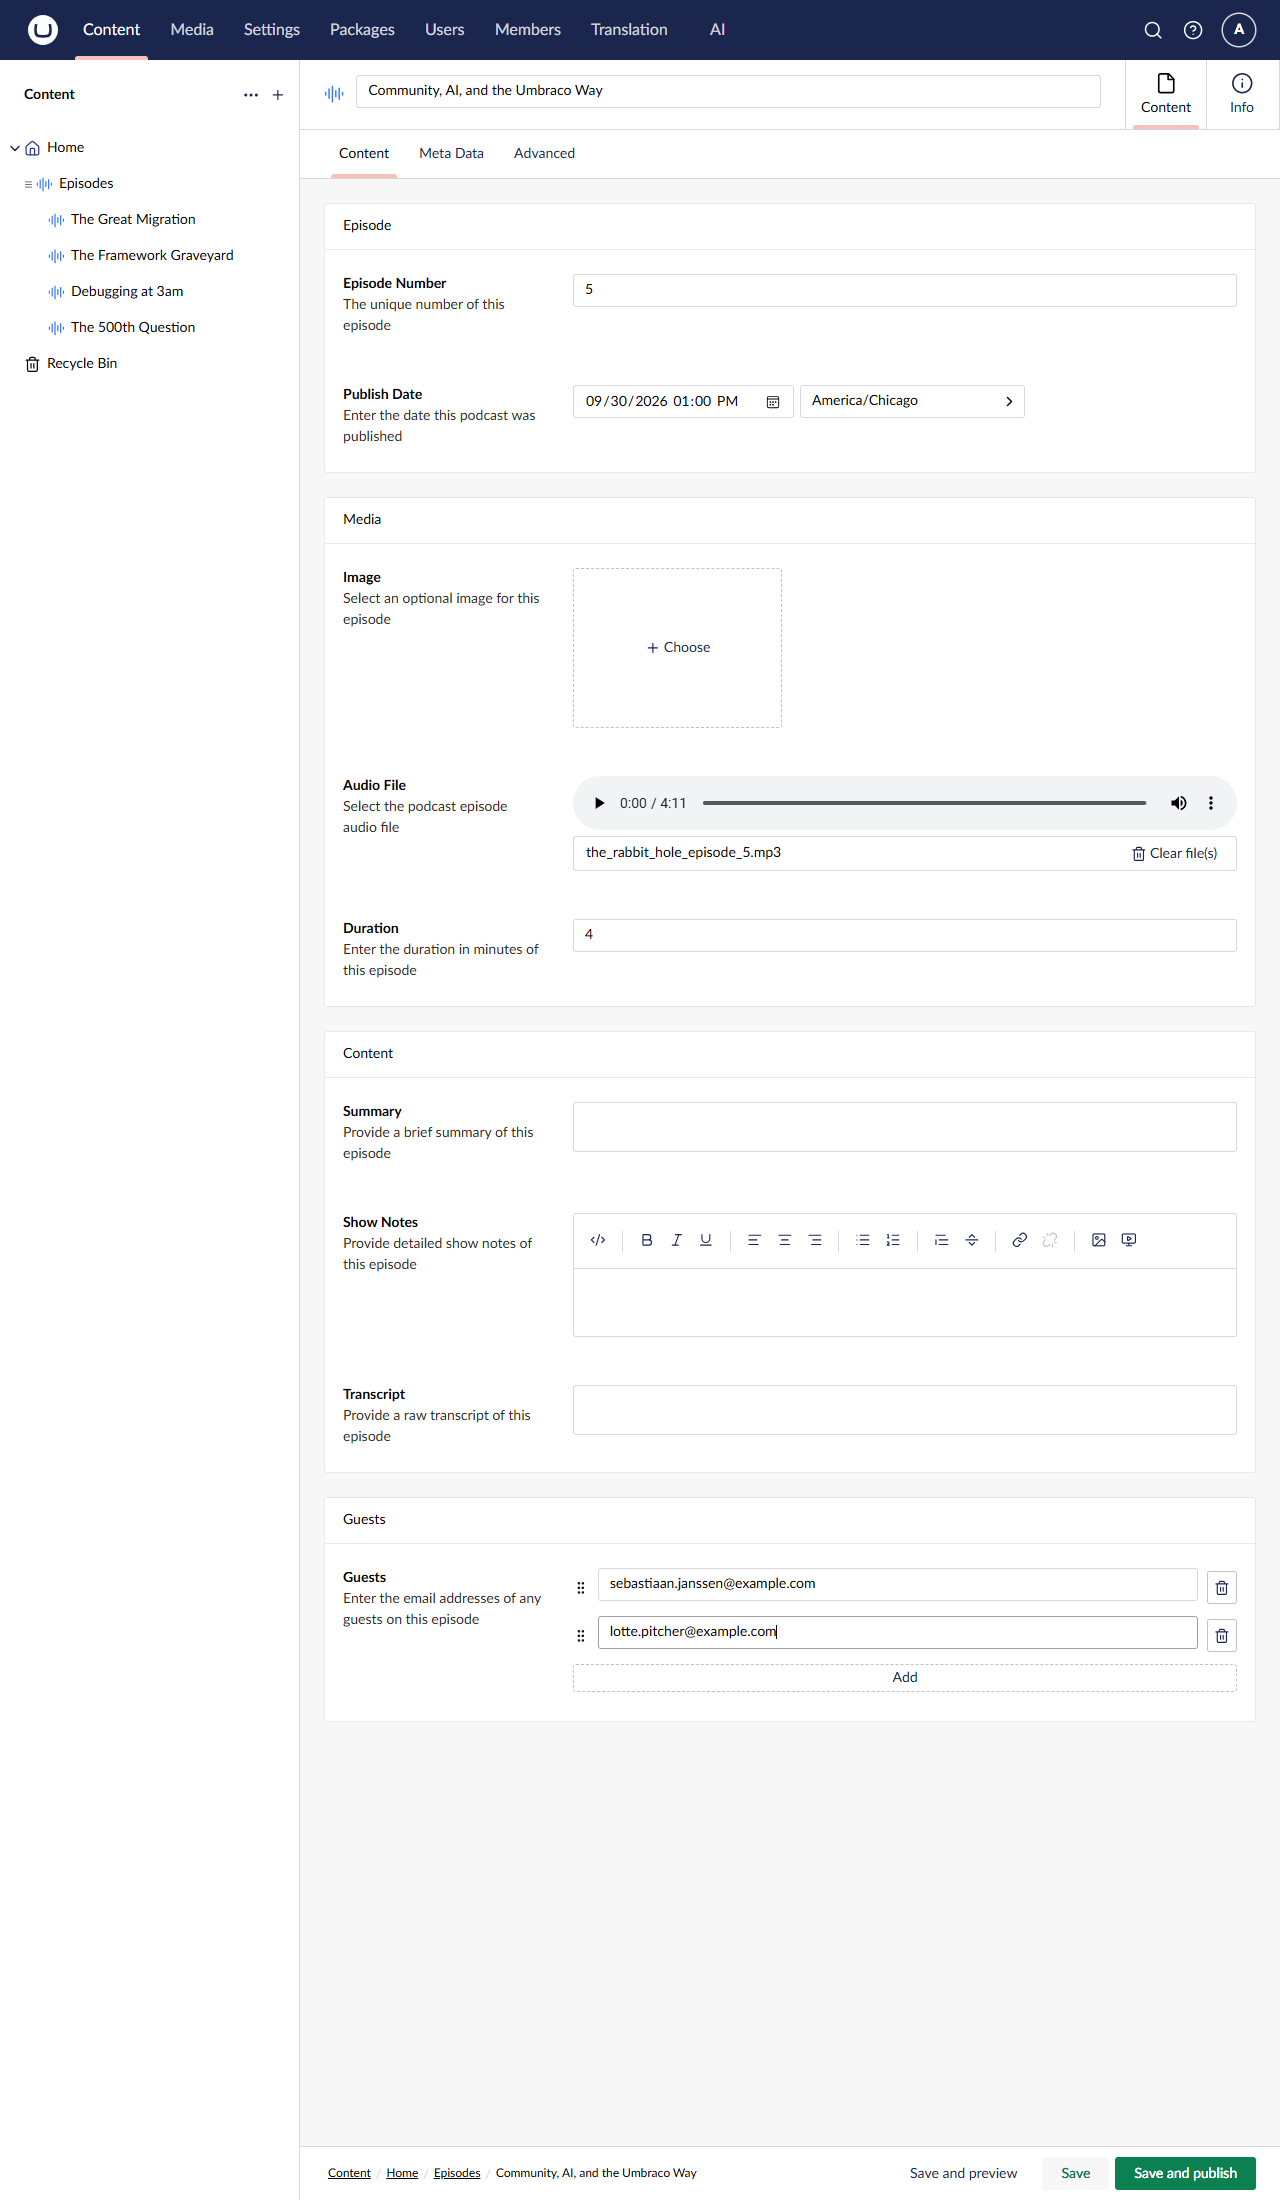Delete the sebastiaan.janssen guest entry
Image resolution: width=1280 pixels, height=2200 pixels.
point(1222,1588)
